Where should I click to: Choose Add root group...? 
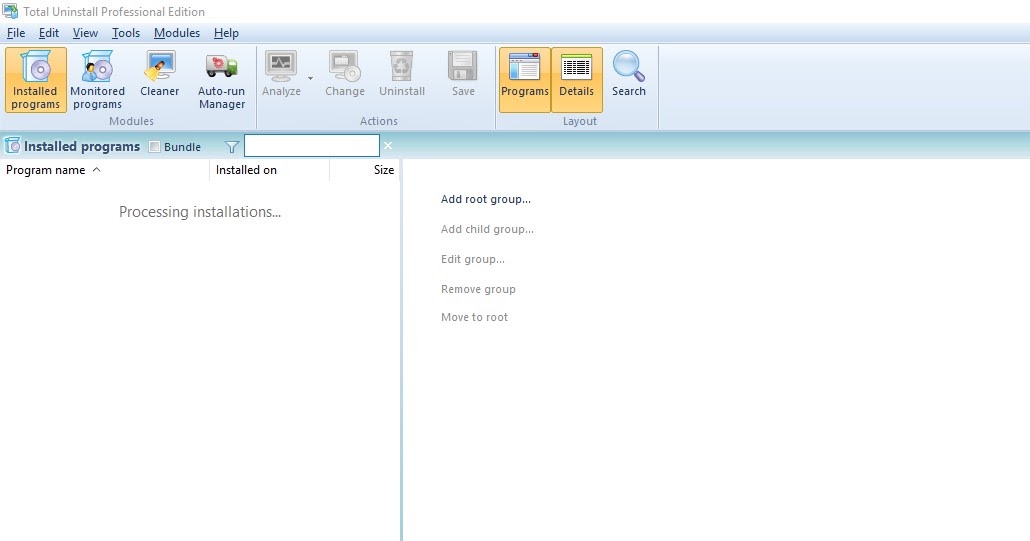(485, 199)
